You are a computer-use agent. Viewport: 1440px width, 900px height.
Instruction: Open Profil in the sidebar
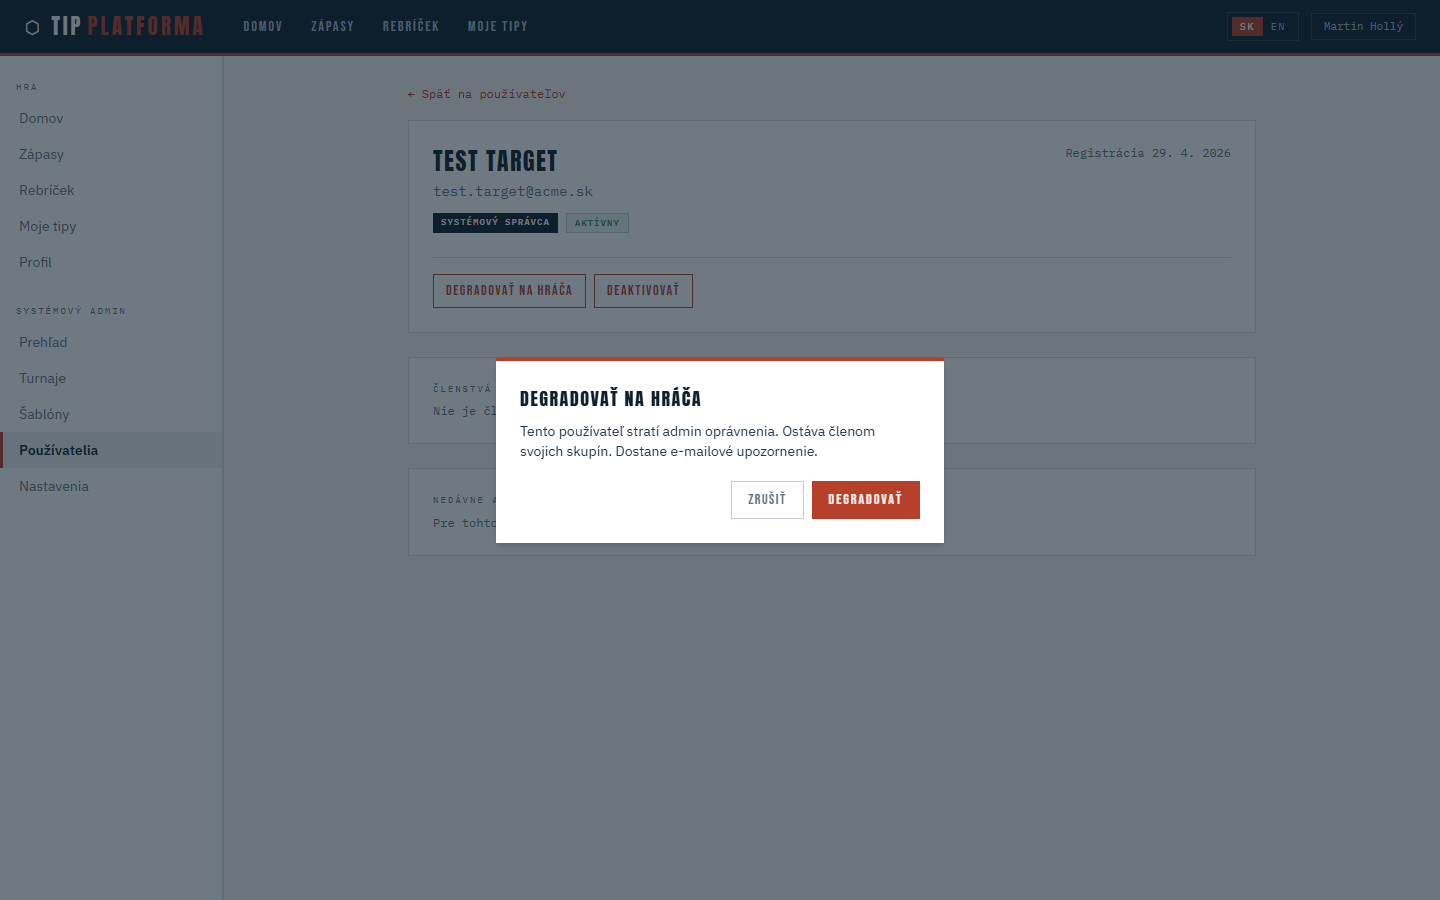35,262
